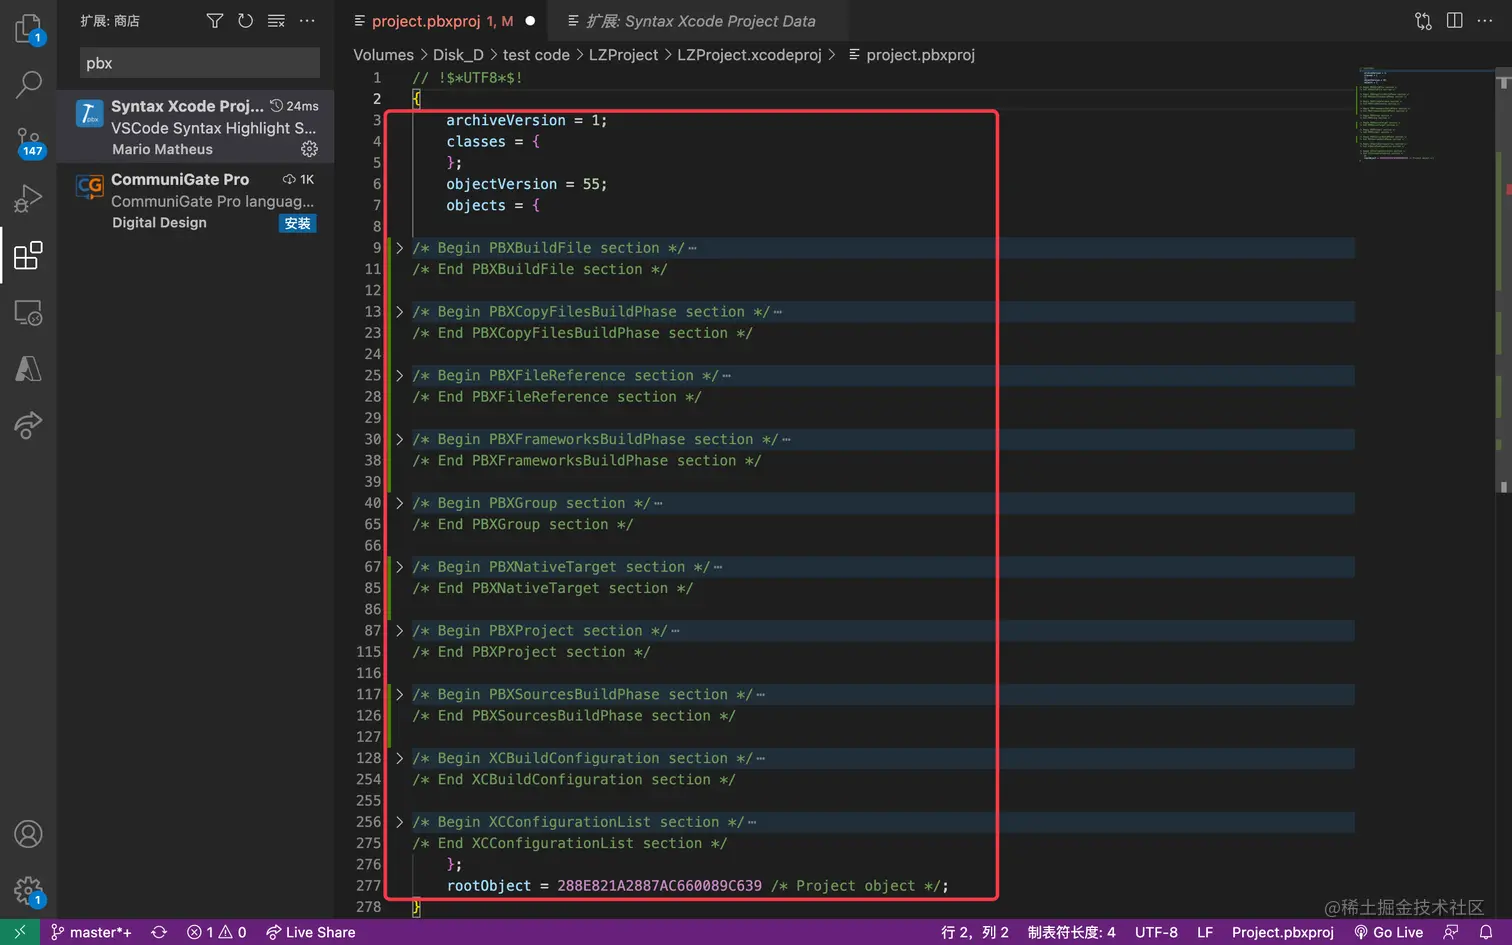Change language mode Project.pbxproj

click(1283, 932)
